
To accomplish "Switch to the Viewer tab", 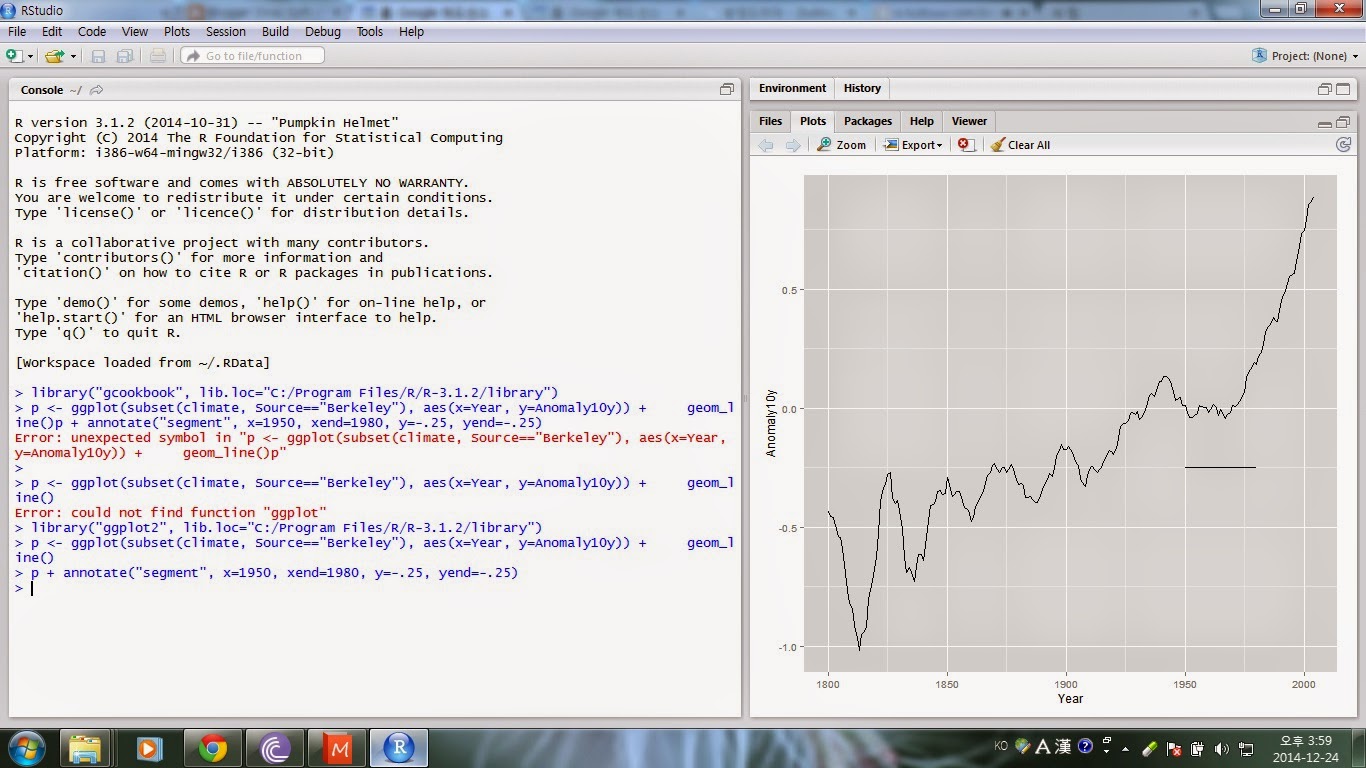I will point(969,121).
